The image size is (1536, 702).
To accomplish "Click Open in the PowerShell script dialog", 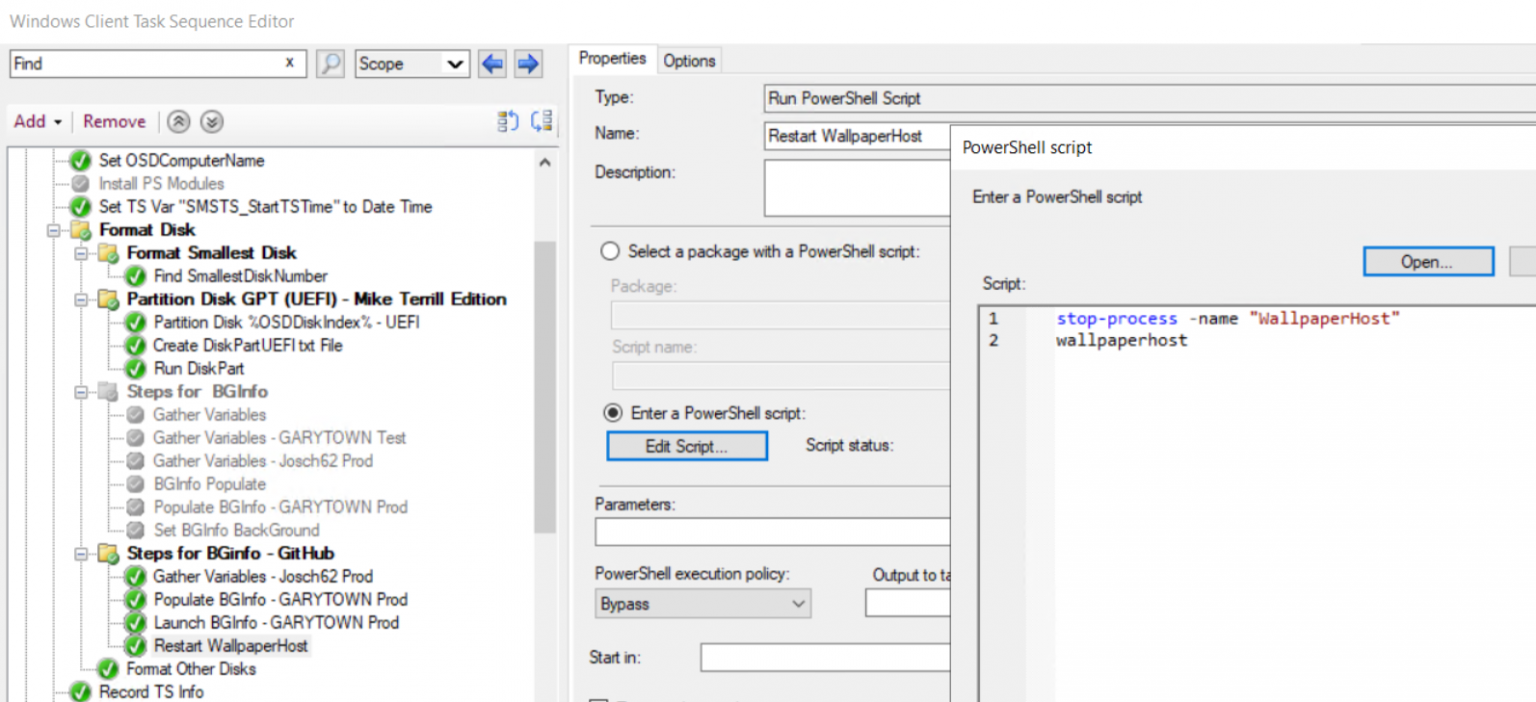I will (1427, 261).
